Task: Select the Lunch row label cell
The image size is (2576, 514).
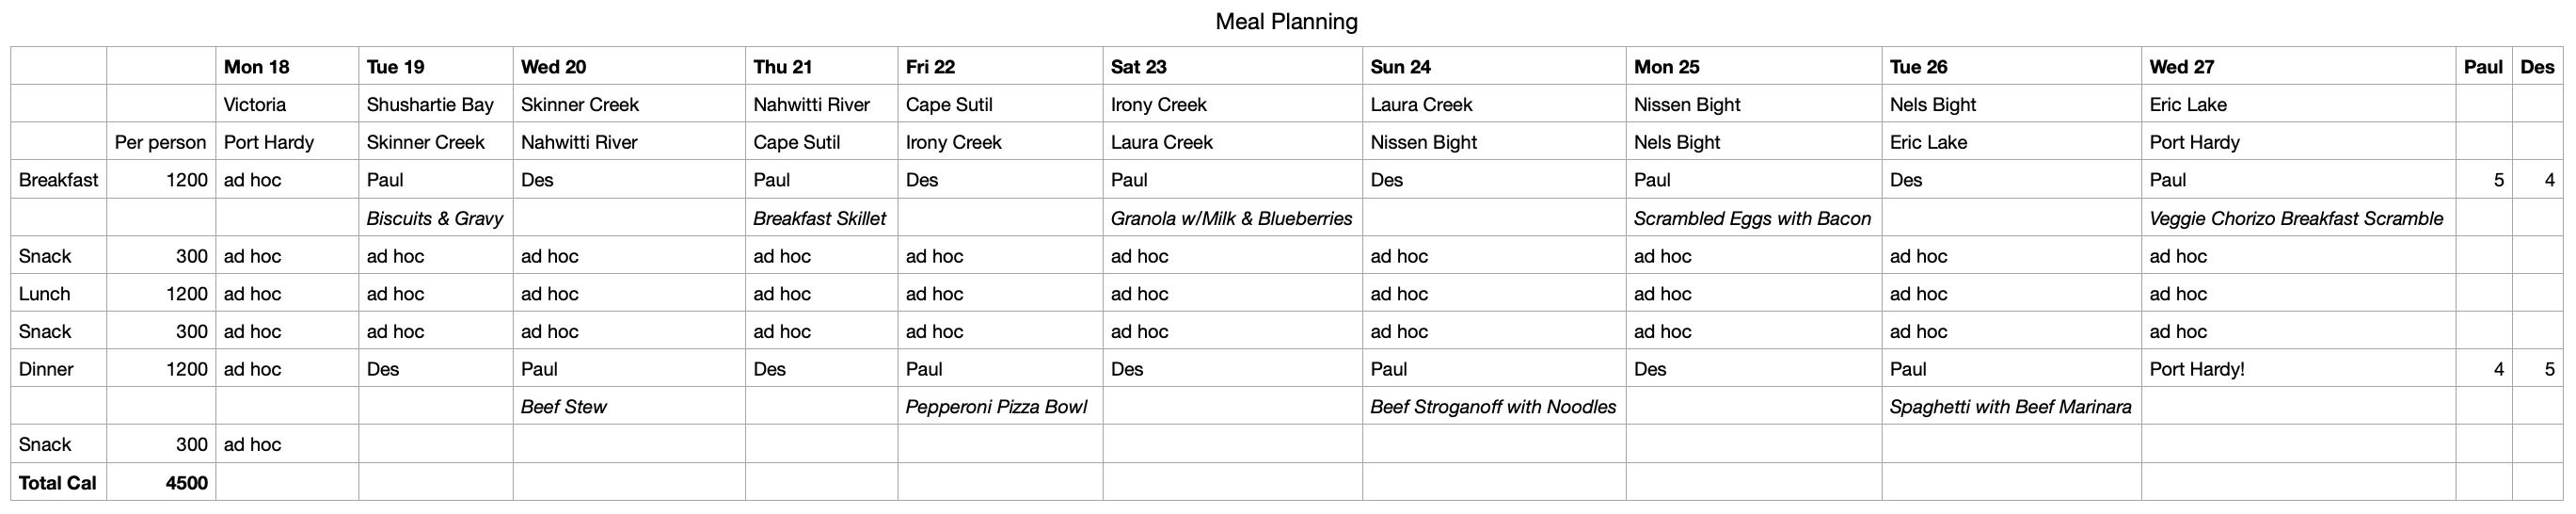Action: coord(44,294)
